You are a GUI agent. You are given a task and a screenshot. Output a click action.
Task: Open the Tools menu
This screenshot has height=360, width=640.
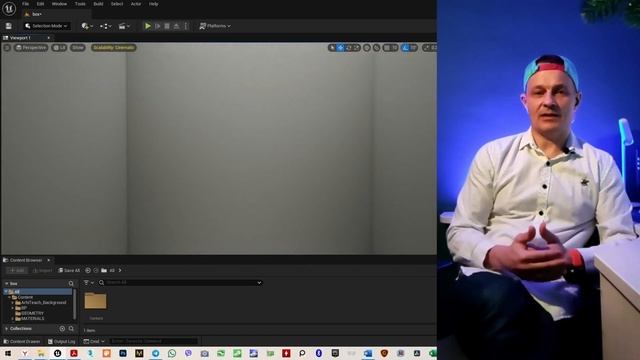[80, 4]
